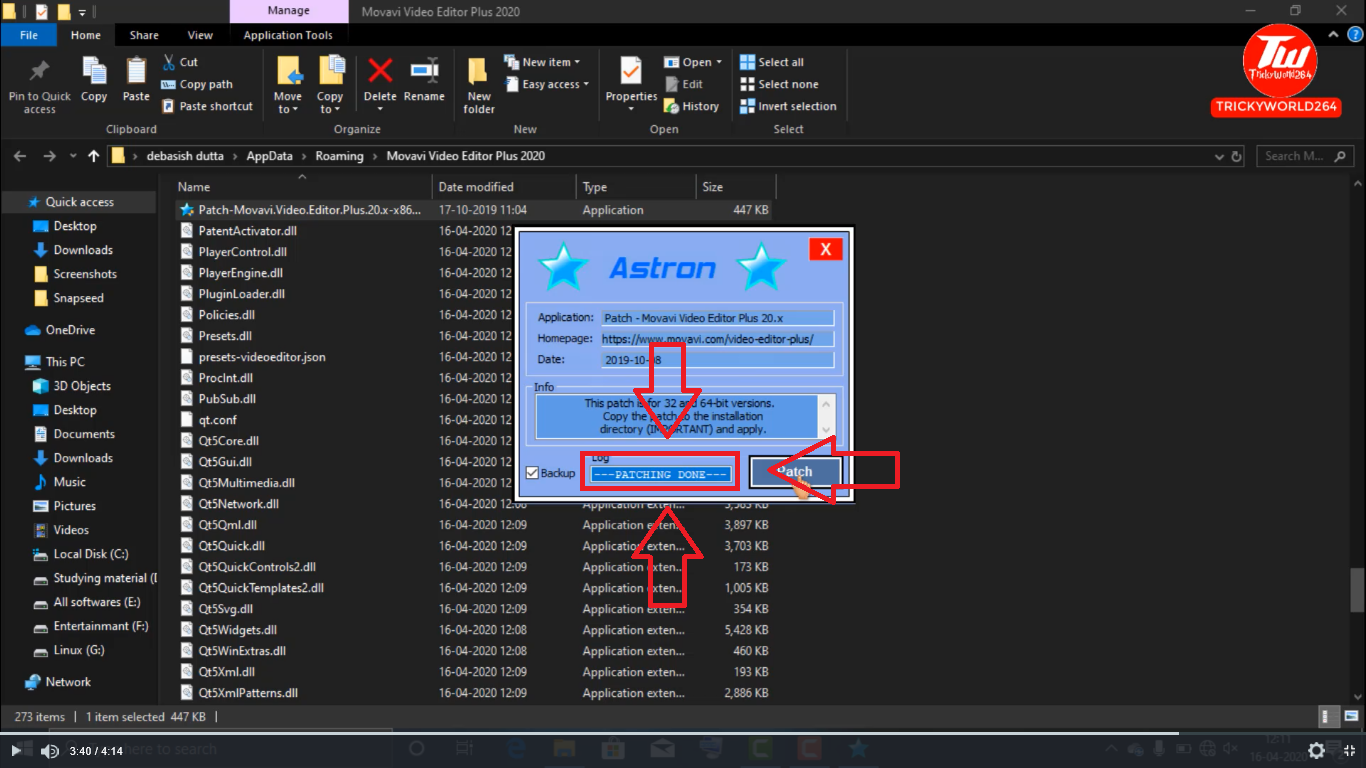1366x768 pixels.
Task: Open the File tab
Action: (x=29, y=35)
